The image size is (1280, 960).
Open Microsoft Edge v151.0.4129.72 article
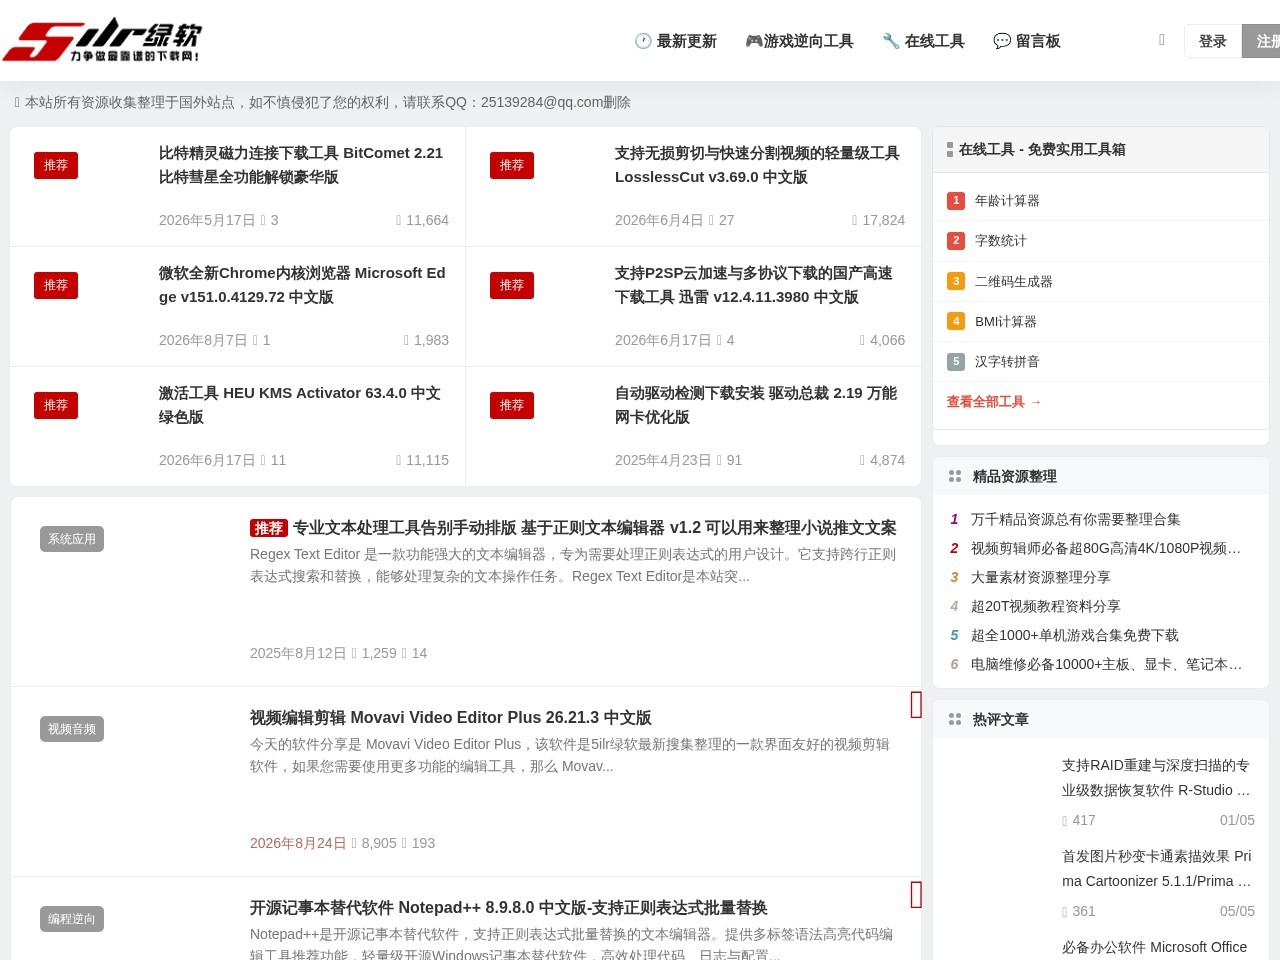pos(303,285)
